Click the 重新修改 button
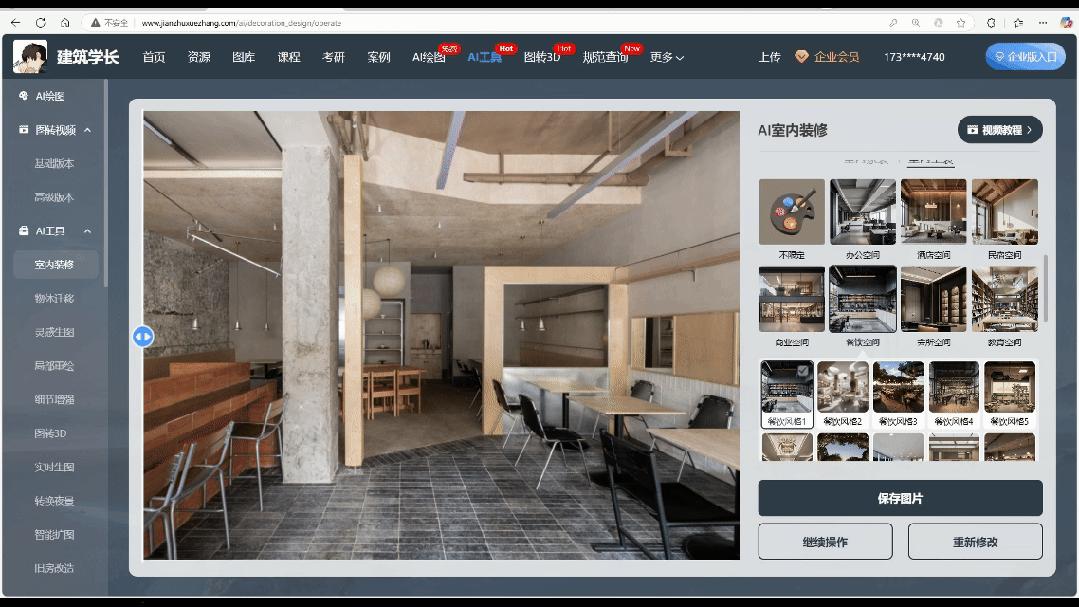This screenshot has height=607, width=1079. (x=975, y=542)
